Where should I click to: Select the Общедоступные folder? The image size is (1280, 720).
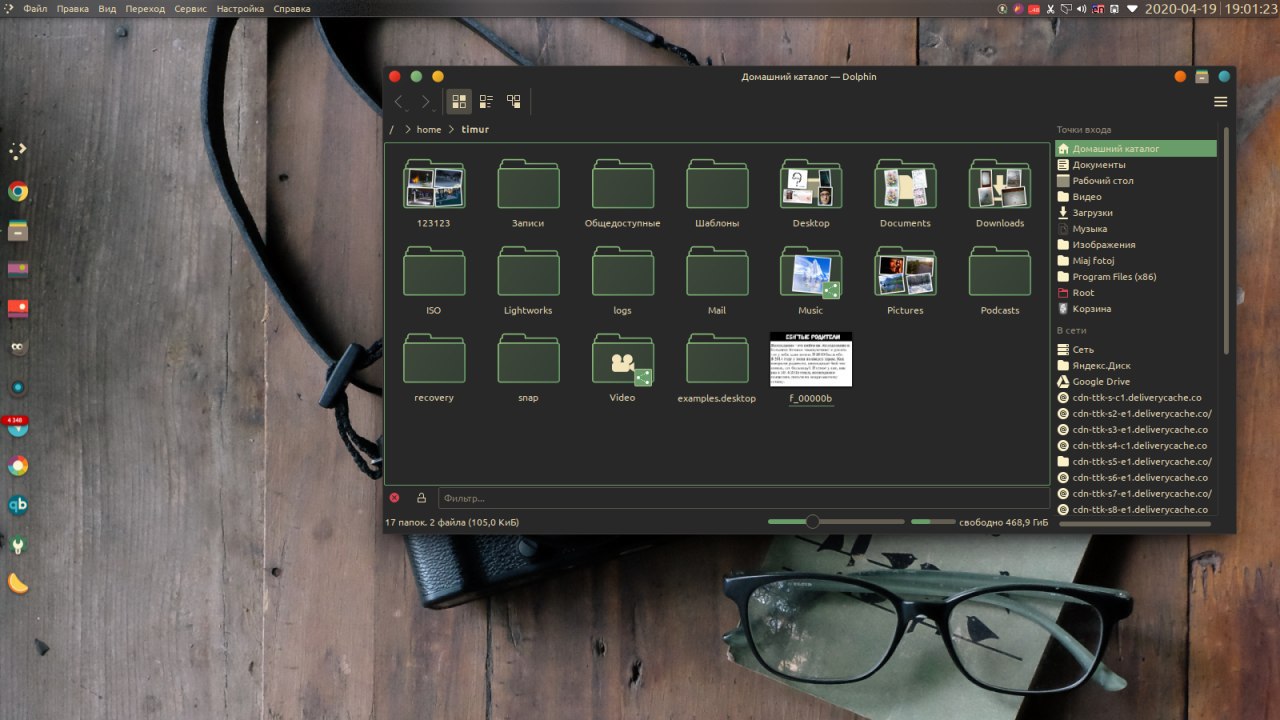622,193
